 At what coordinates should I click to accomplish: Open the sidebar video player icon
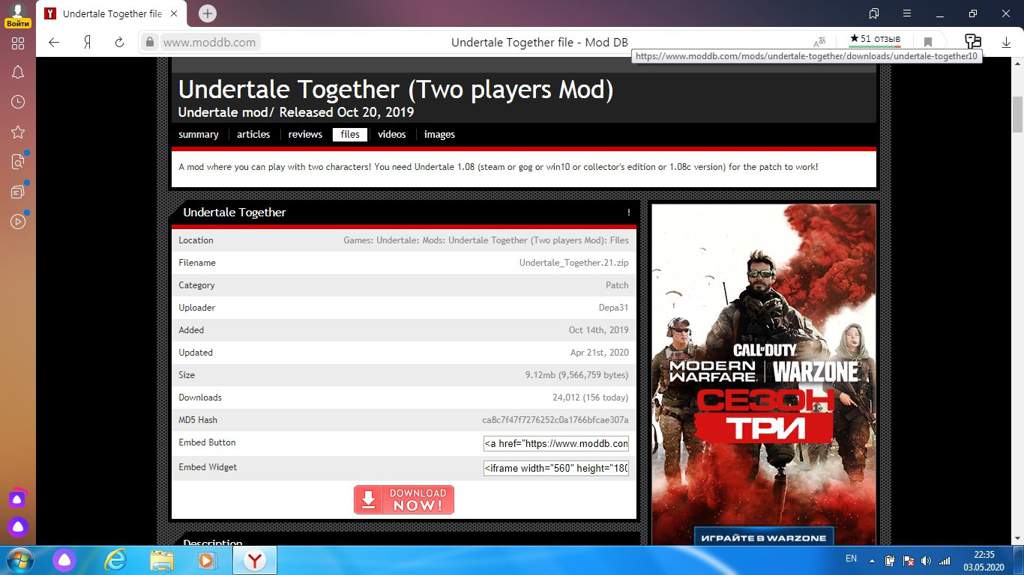(x=18, y=222)
